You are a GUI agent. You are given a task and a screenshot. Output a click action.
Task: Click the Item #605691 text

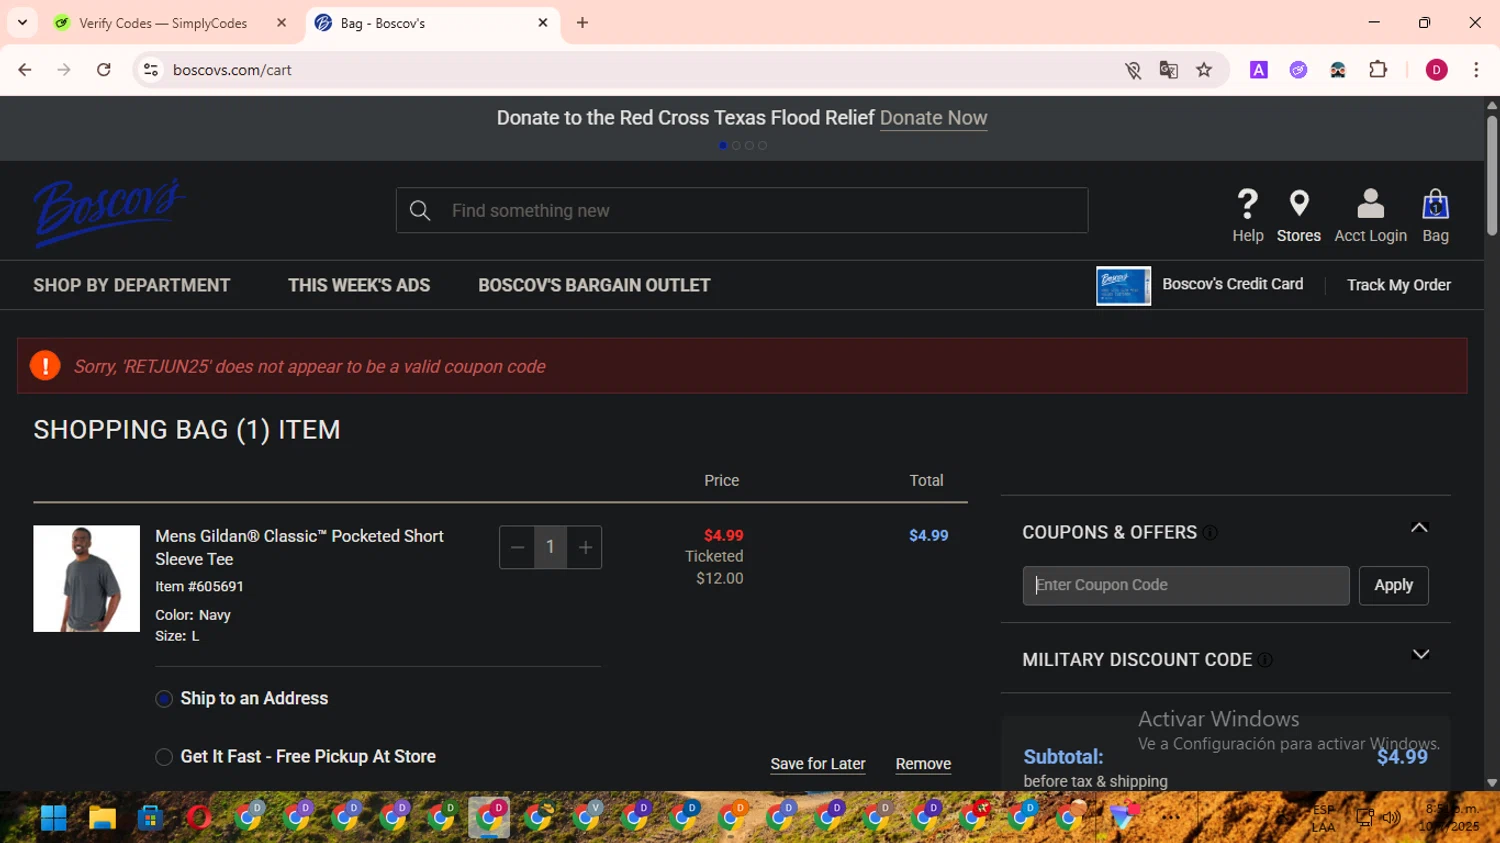[x=199, y=587]
